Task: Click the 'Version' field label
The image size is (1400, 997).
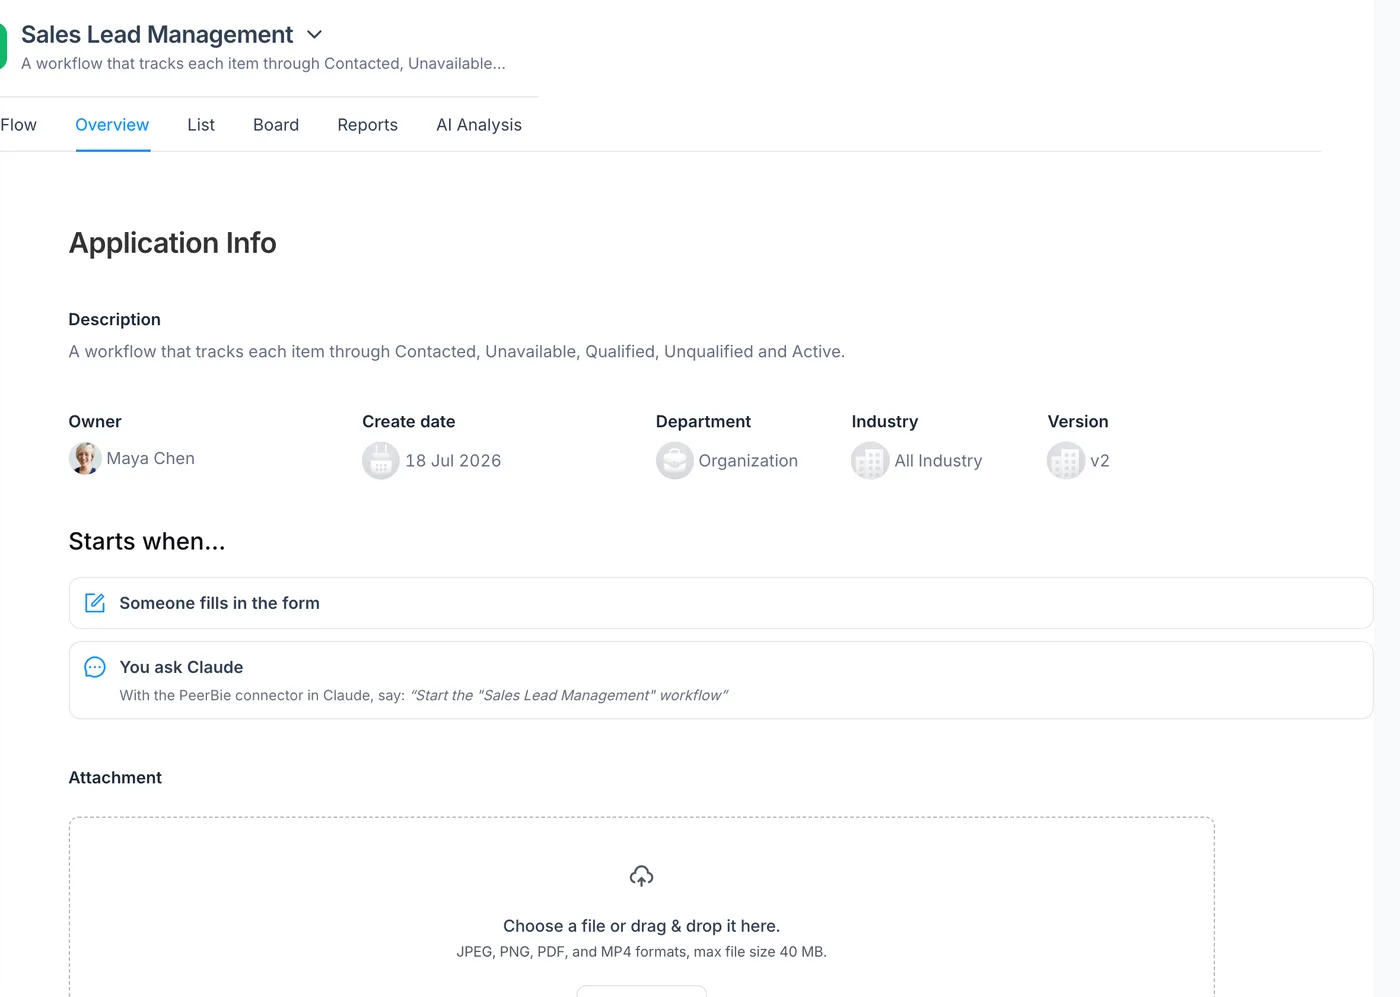Action: click(1078, 422)
